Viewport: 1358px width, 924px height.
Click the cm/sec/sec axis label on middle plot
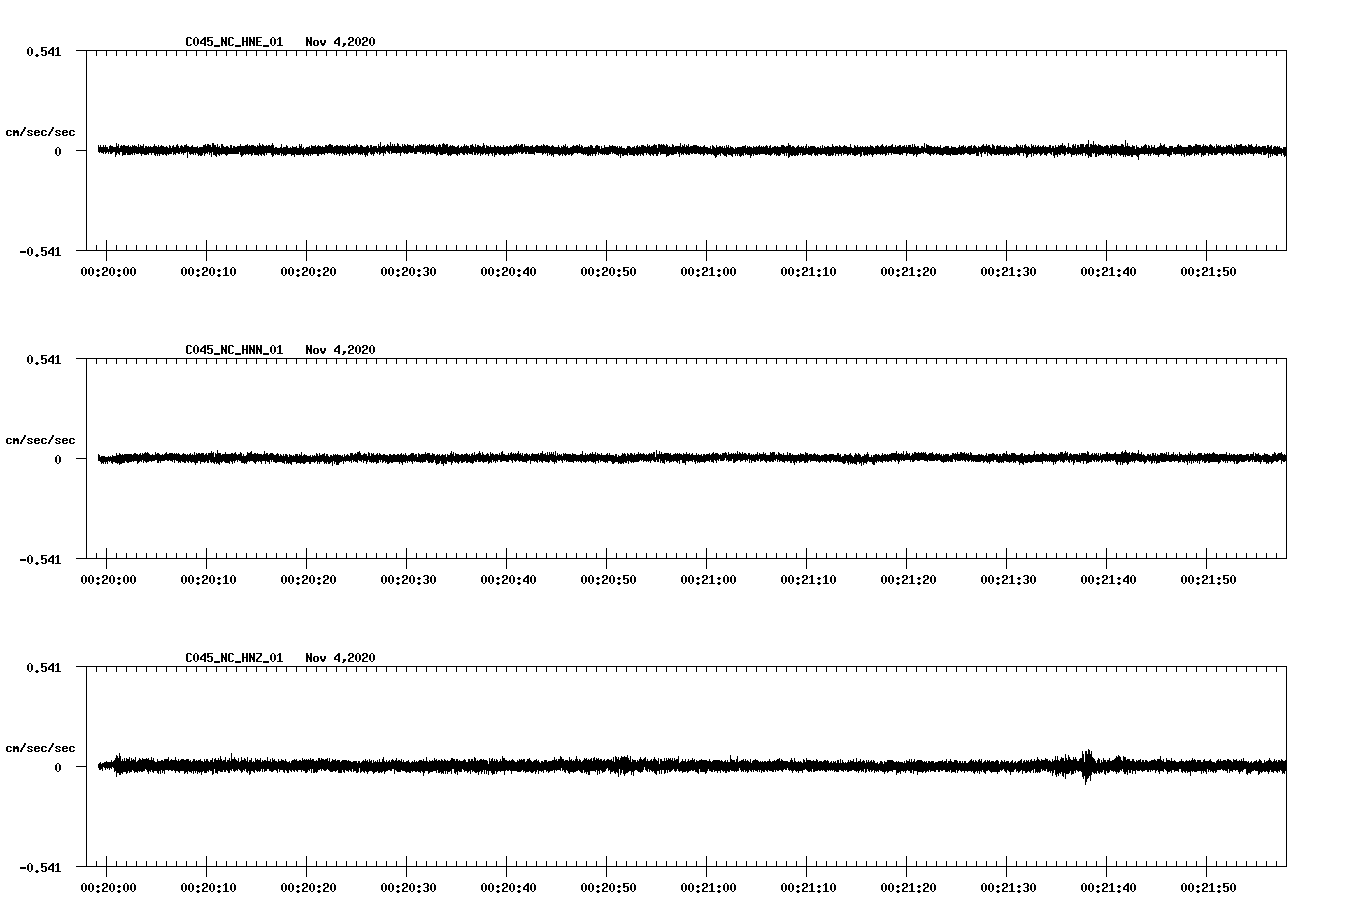(x=41, y=439)
